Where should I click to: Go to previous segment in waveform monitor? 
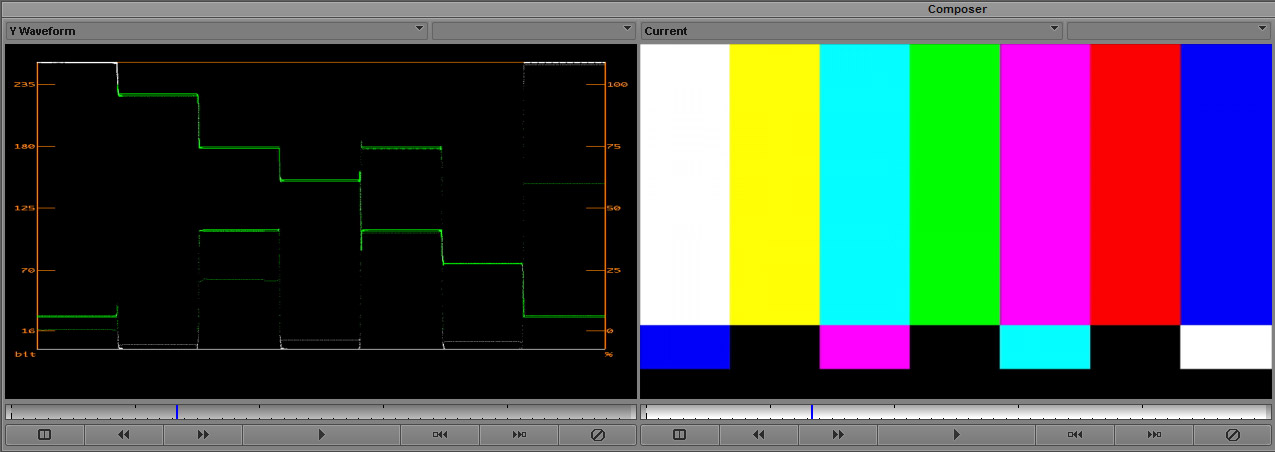[440, 435]
